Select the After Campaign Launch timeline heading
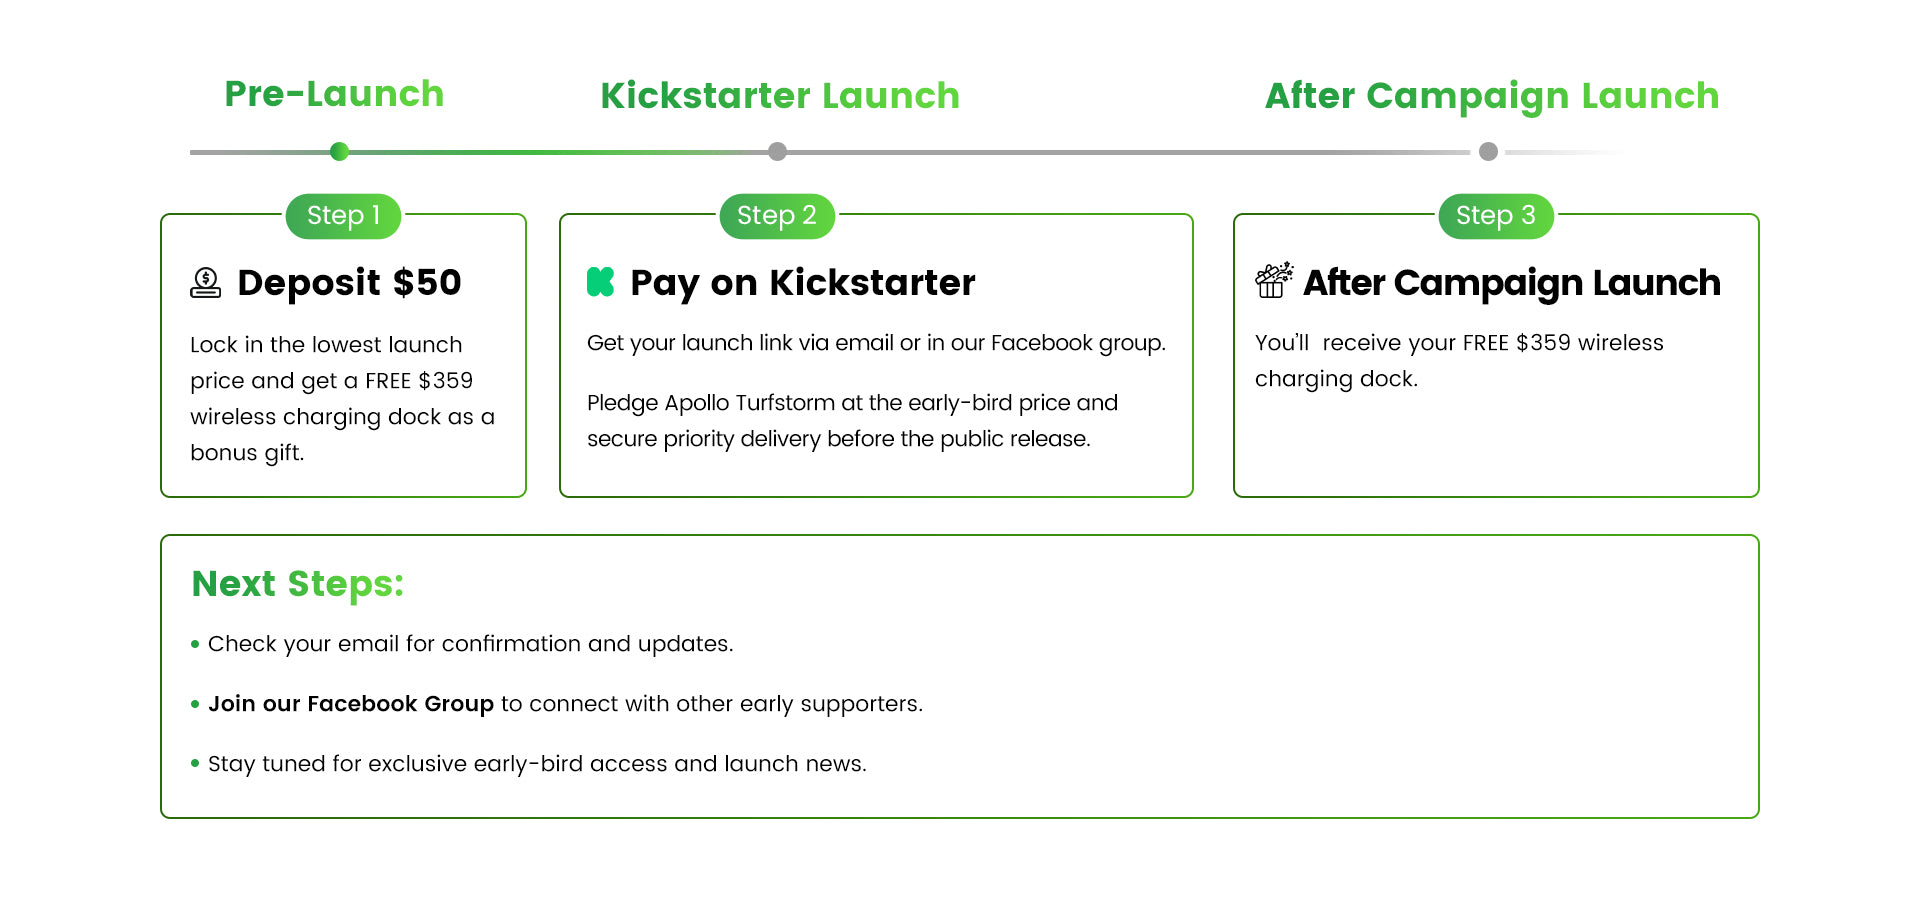 (x=1492, y=96)
